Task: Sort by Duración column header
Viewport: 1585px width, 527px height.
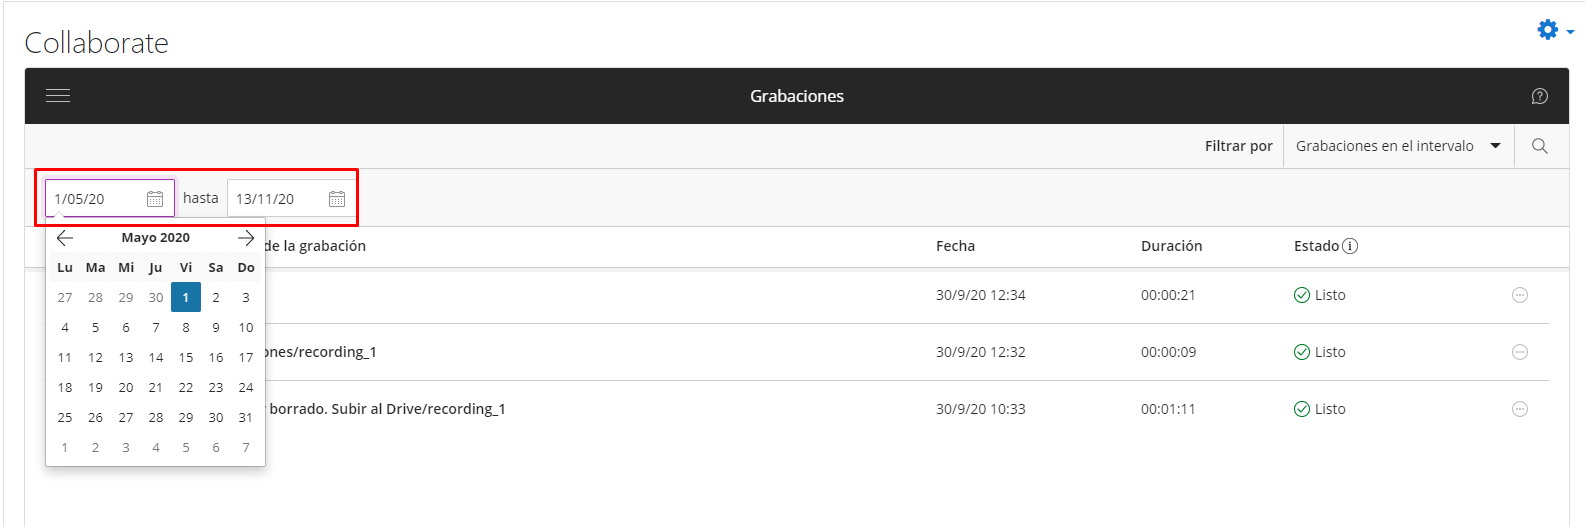Action: [x=1171, y=246]
